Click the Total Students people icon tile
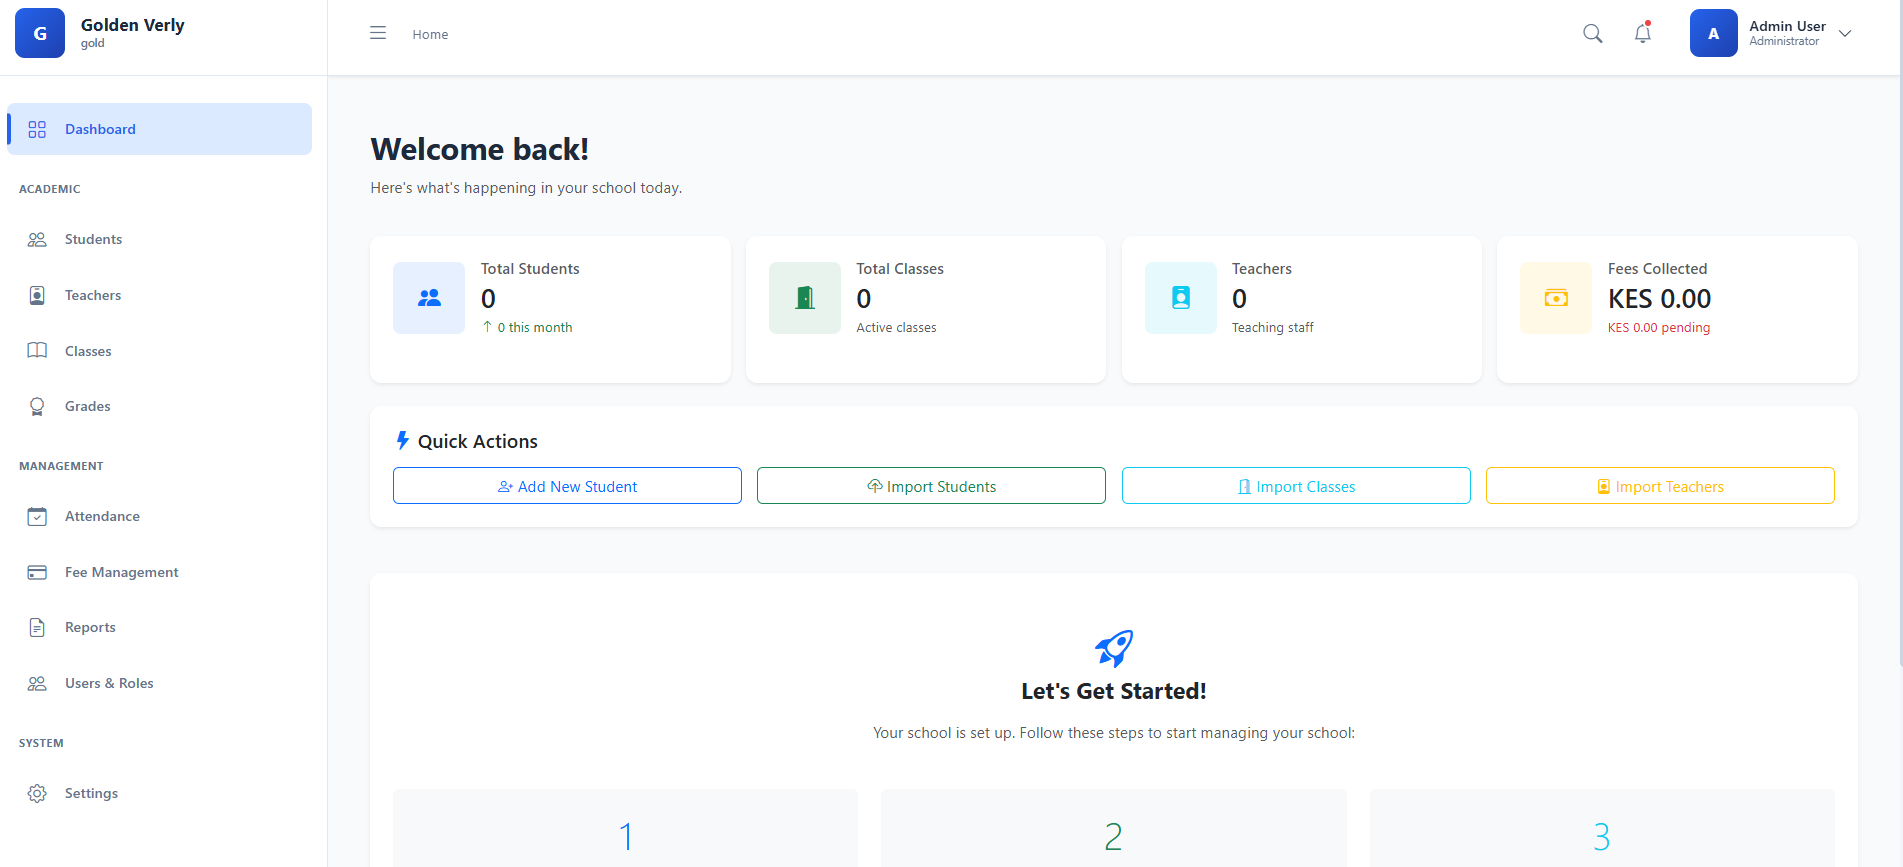Image resolution: width=1903 pixels, height=867 pixels. click(429, 298)
